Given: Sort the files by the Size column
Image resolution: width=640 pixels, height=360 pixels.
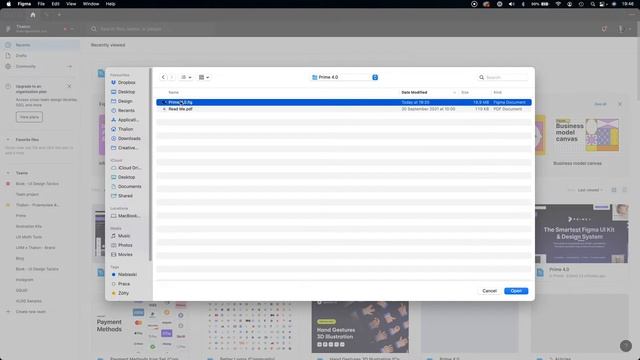Looking at the screenshot, I should coord(465,93).
